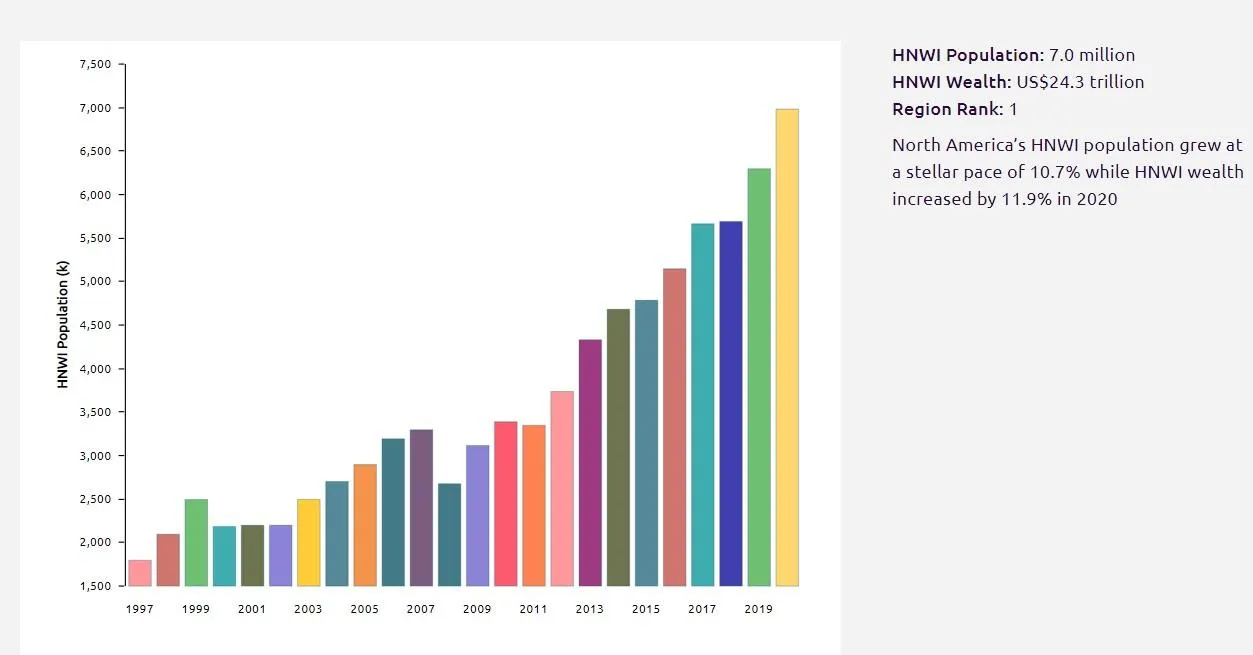Select the yellow 2003 bar

click(x=309, y=542)
